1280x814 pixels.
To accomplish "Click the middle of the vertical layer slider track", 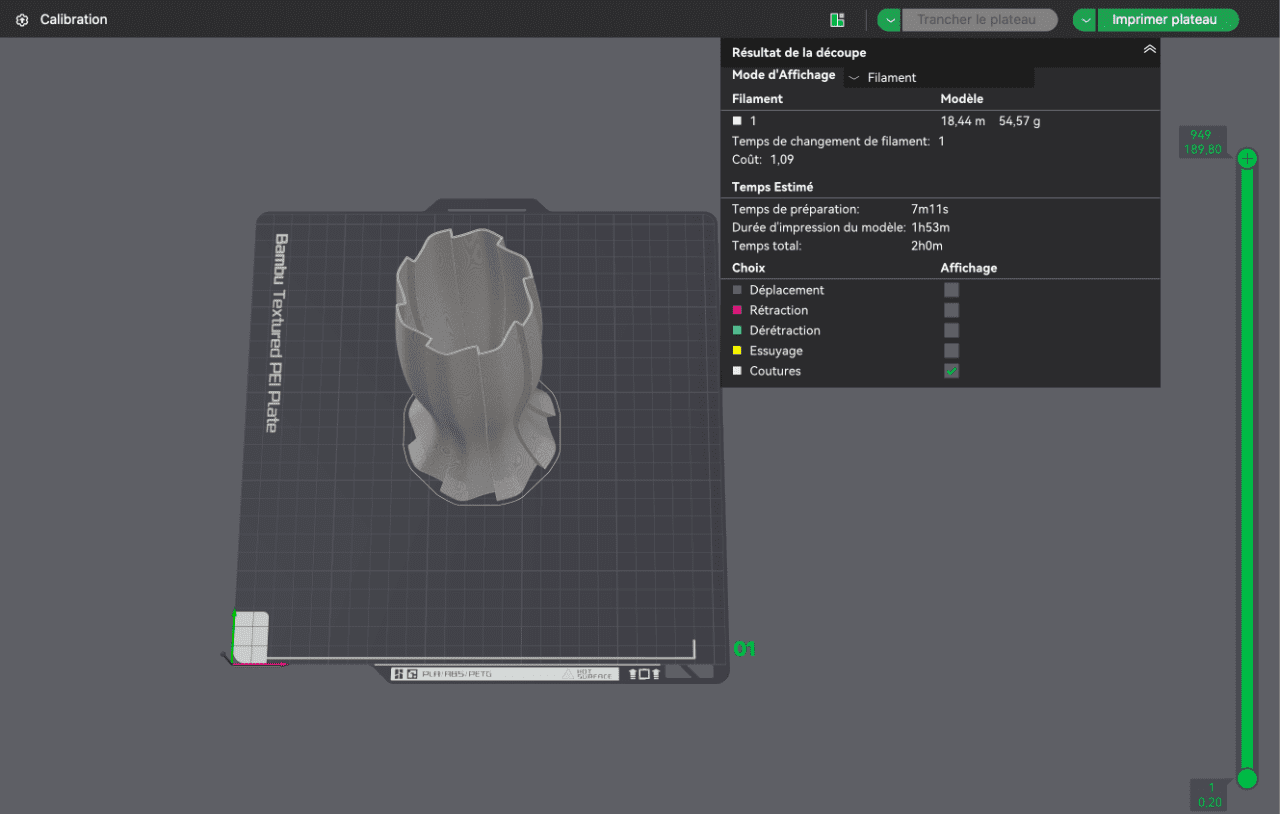I will pos(1247,468).
